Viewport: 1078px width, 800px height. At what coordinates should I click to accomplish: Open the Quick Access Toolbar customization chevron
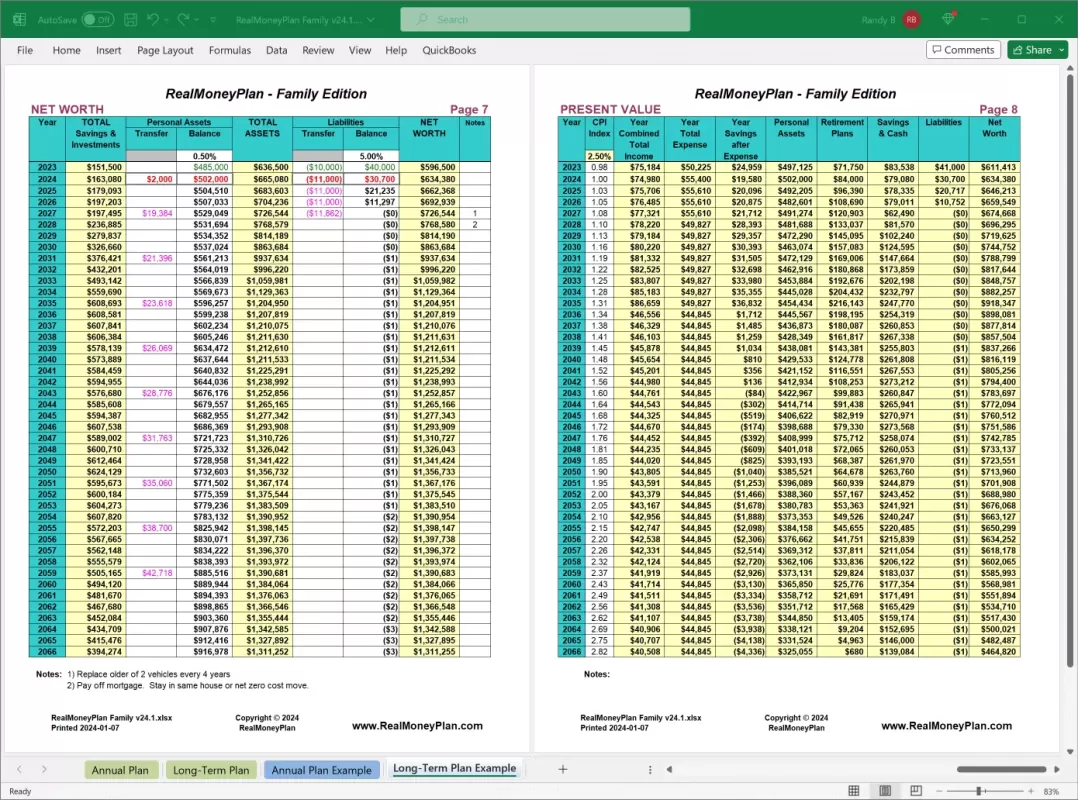pyautogui.click(x=211, y=19)
